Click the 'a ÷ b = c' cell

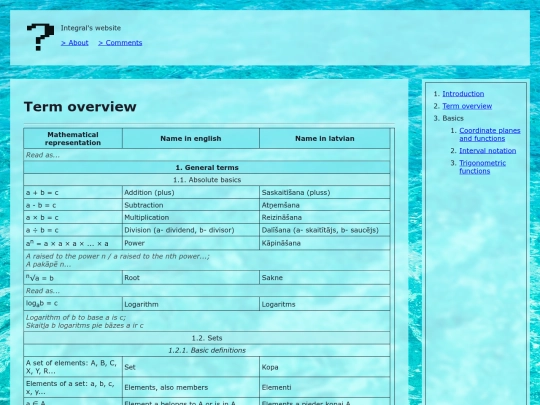pyautogui.click(x=73, y=230)
